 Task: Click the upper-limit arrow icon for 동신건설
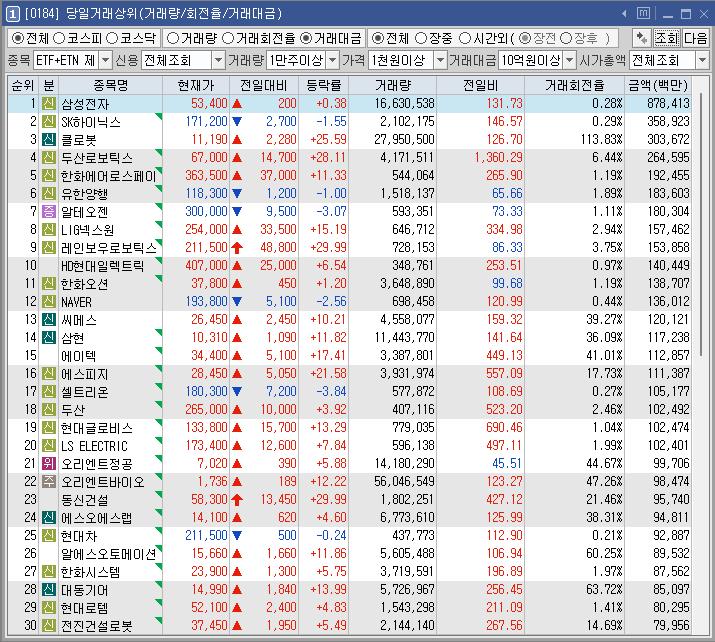click(237, 500)
